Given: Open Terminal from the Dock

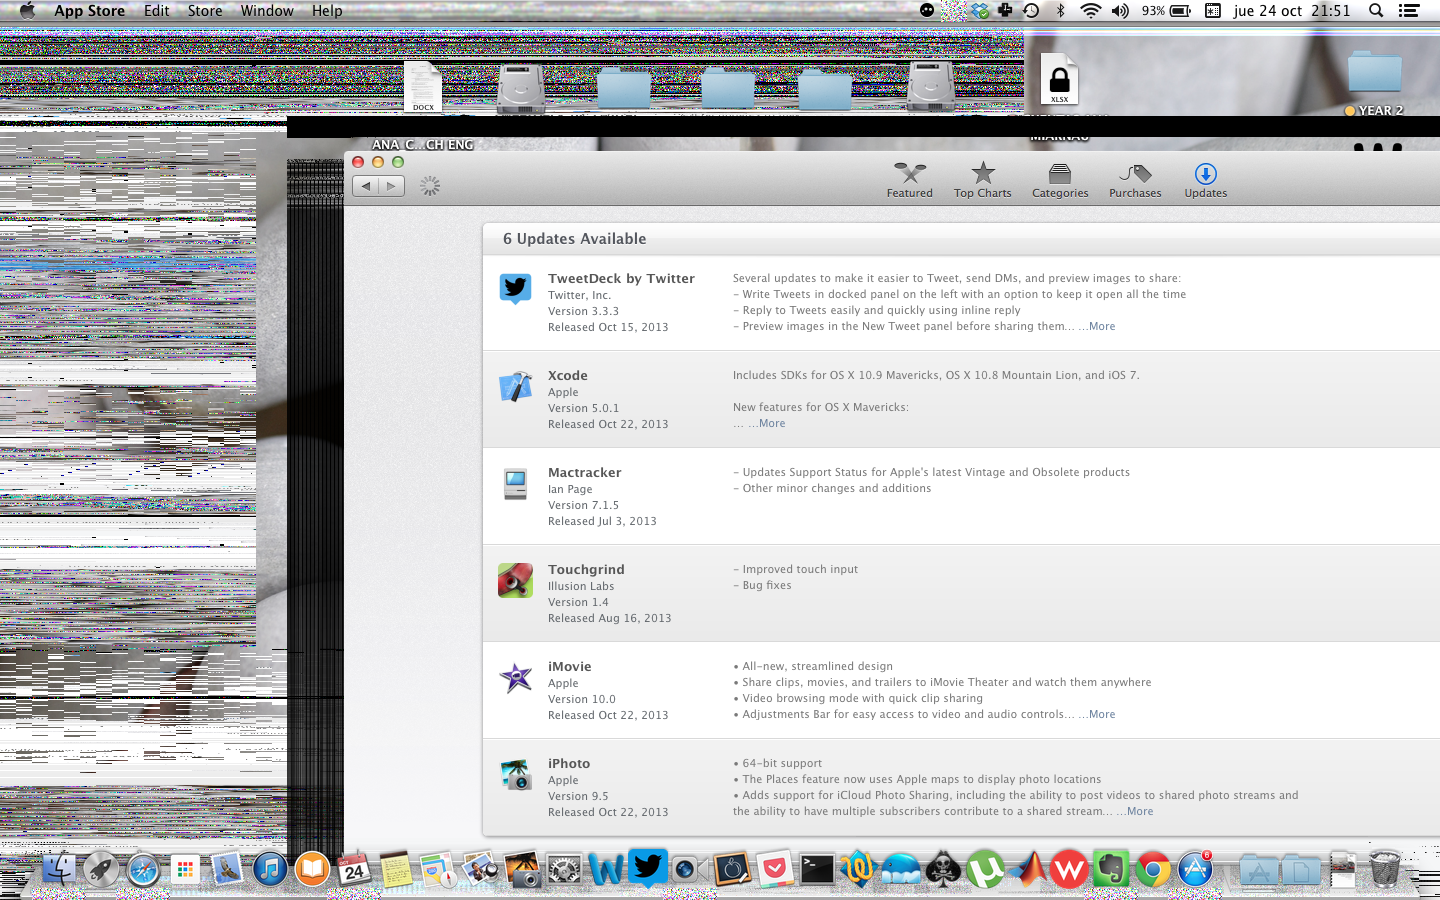Looking at the screenshot, I should (x=817, y=869).
